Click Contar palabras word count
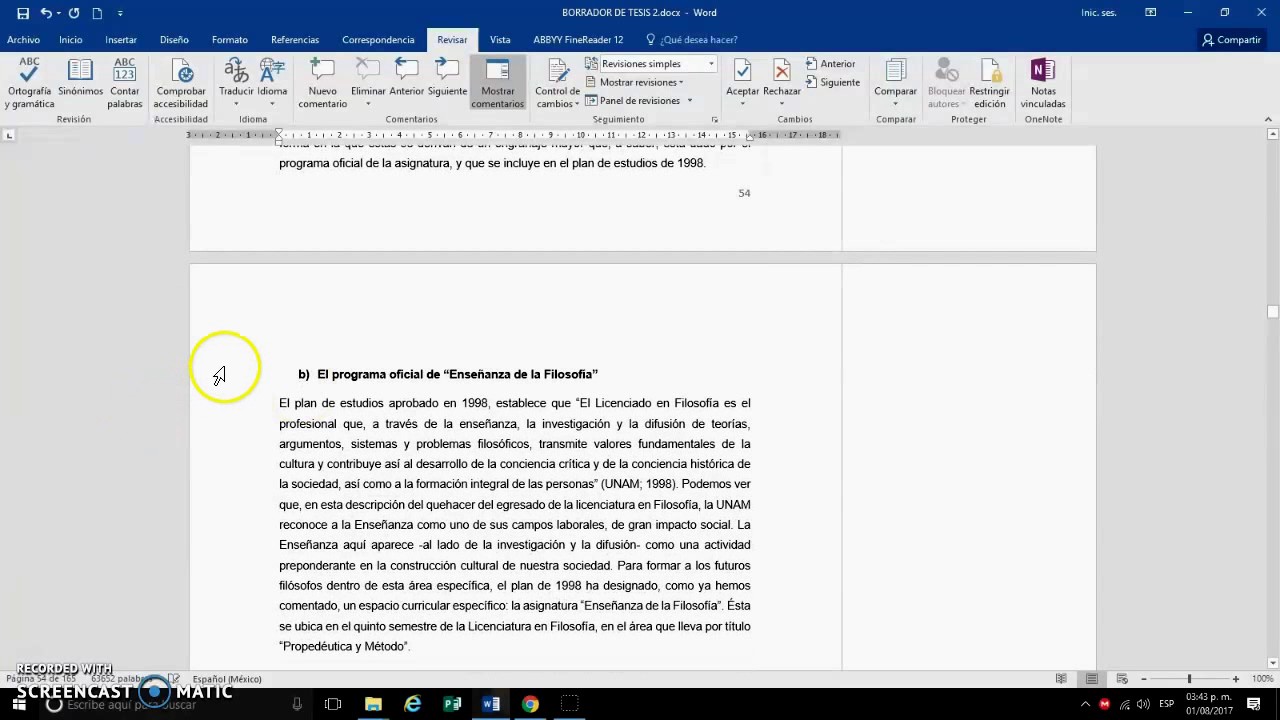 pos(125,83)
